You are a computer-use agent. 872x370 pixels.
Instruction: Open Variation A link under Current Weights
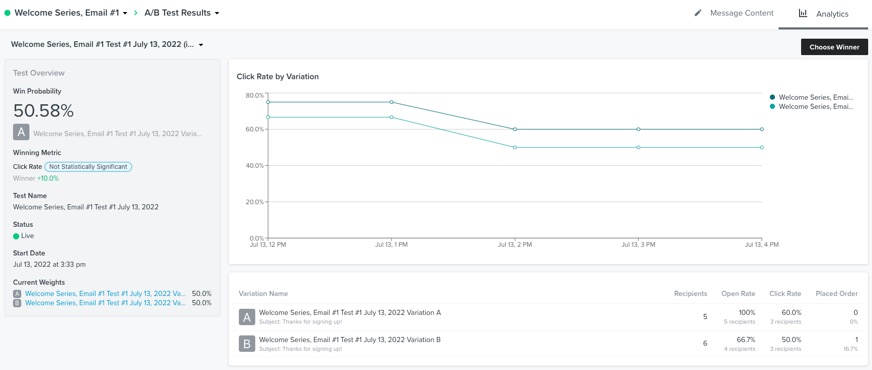pyautogui.click(x=106, y=294)
